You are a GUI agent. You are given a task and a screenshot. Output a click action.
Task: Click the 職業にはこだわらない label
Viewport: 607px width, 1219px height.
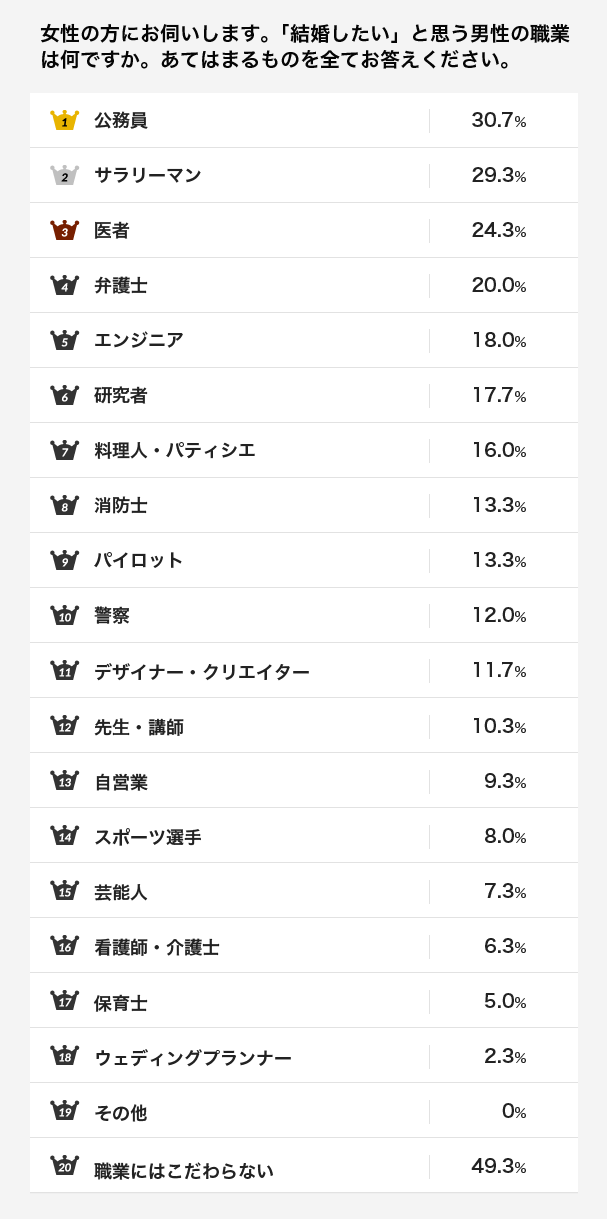point(184,1170)
